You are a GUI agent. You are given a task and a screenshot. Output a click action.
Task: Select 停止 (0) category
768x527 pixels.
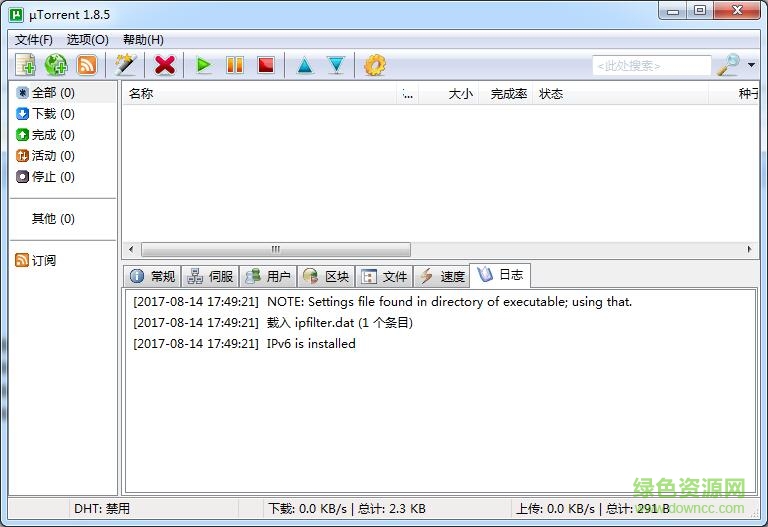tap(46, 177)
